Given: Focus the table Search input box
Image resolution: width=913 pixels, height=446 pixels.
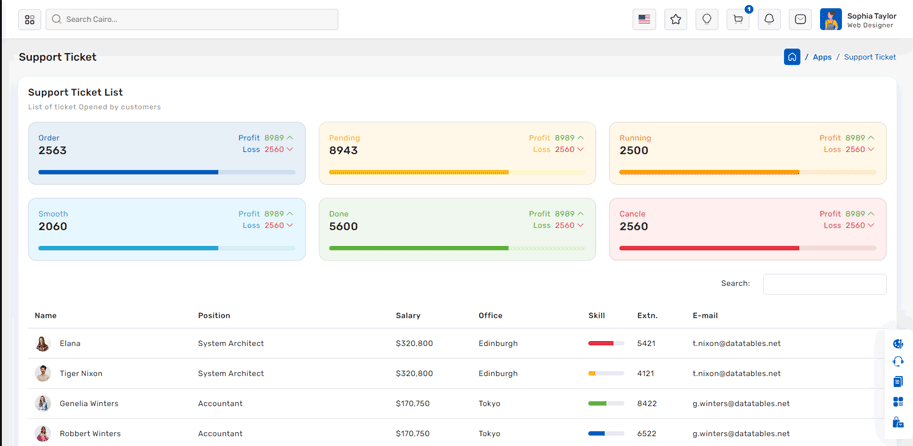Looking at the screenshot, I should 824,284.
